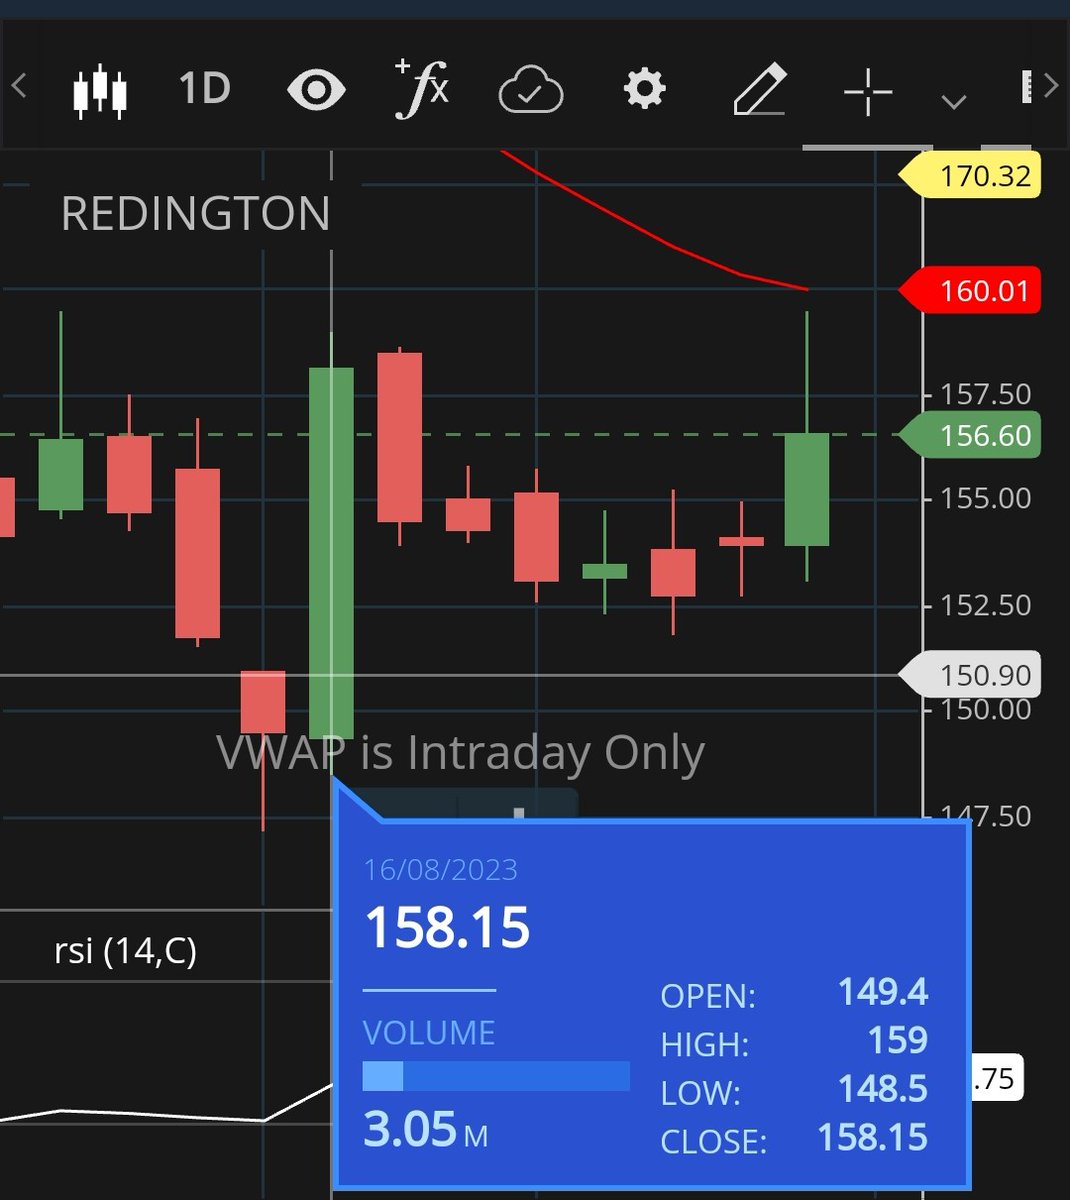
Task: Select the pencil drawing tool
Action: click(761, 91)
